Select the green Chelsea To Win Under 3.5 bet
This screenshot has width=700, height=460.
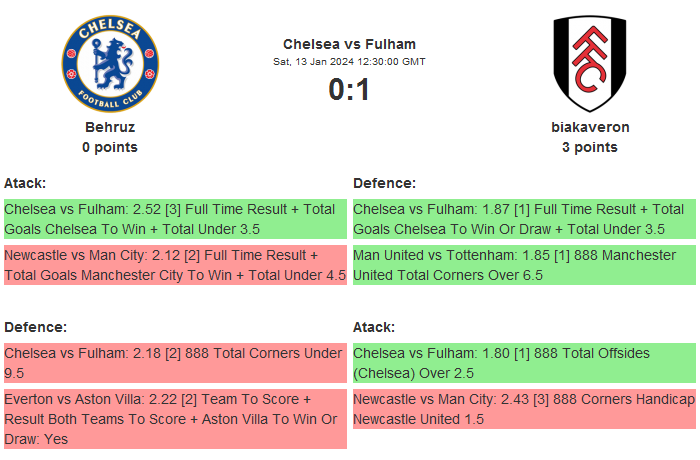coord(175,219)
